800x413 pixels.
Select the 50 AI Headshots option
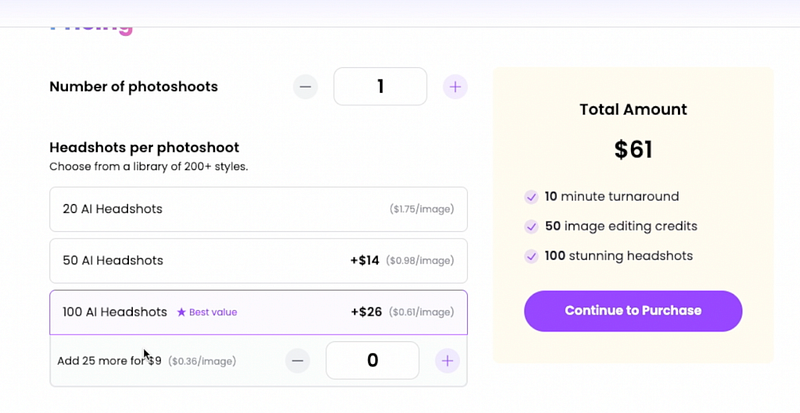pyautogui.click(x=258, y=261)
